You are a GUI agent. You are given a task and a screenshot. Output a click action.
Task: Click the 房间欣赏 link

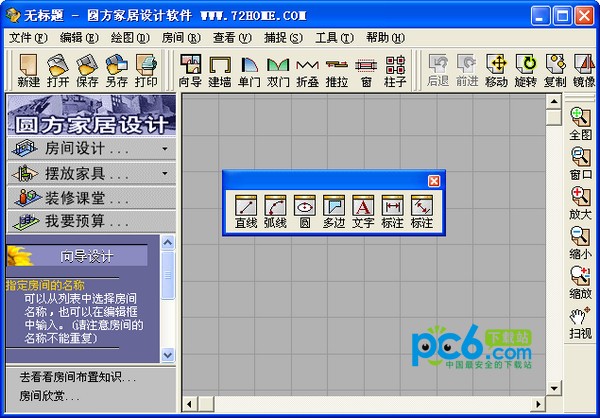(x=50, y=396)
